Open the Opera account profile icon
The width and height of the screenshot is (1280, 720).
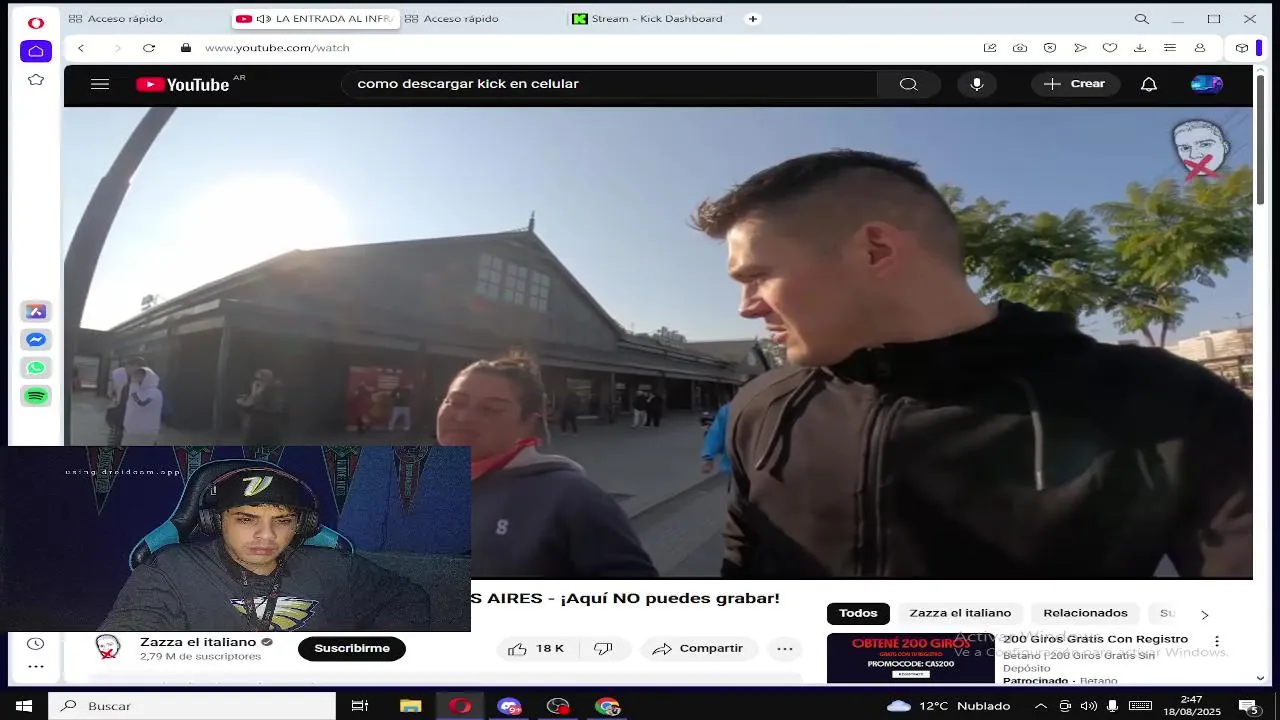click(x=1200, y=48)
